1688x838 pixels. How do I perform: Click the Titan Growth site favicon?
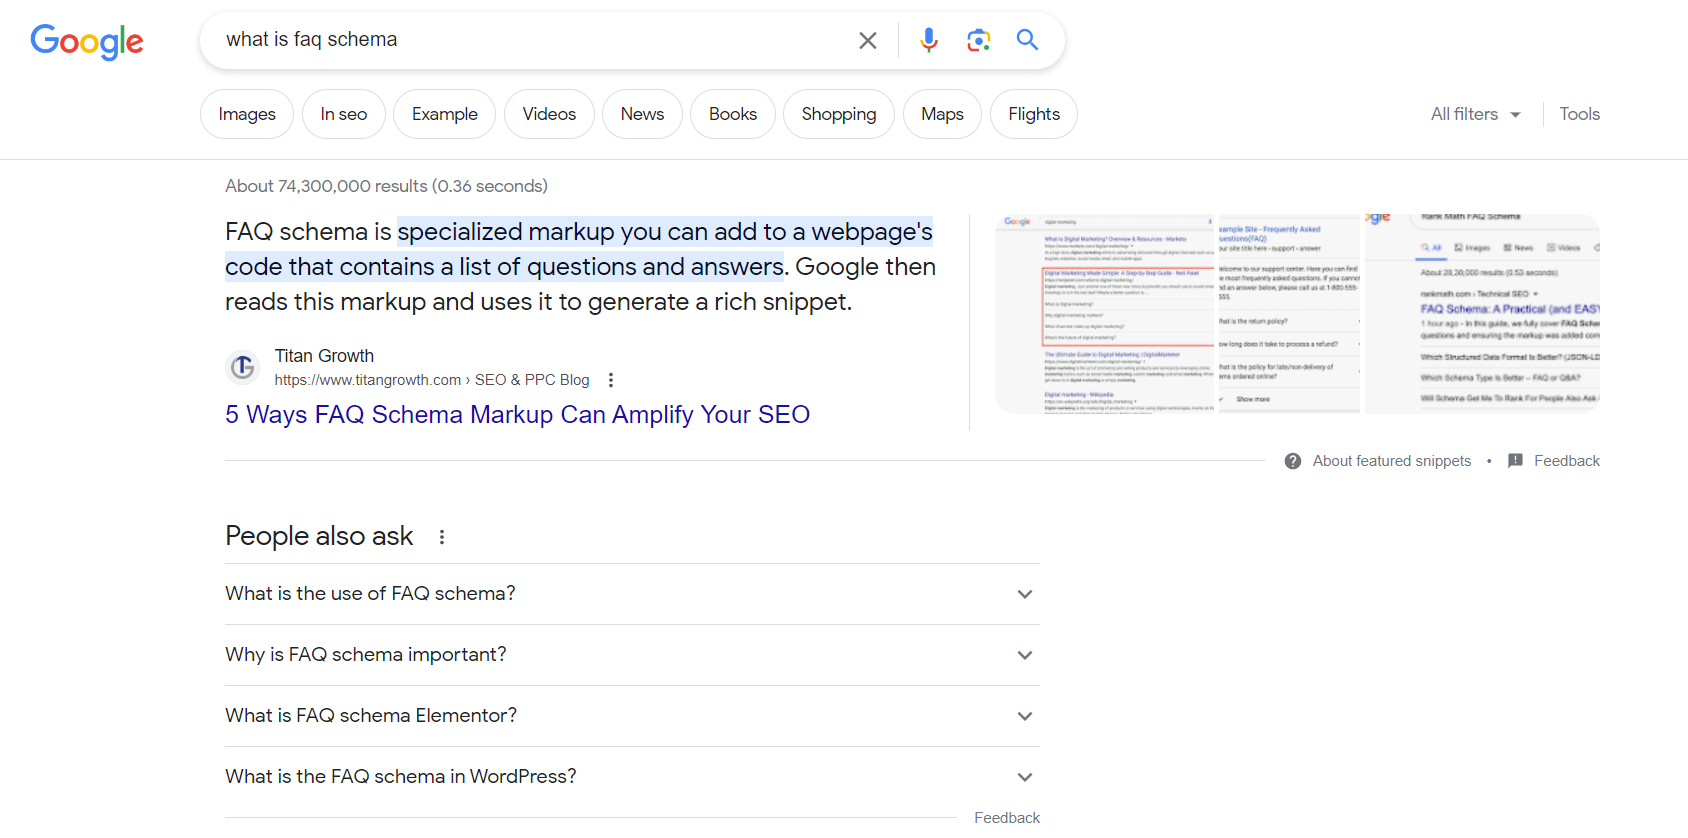coord(242,367)
